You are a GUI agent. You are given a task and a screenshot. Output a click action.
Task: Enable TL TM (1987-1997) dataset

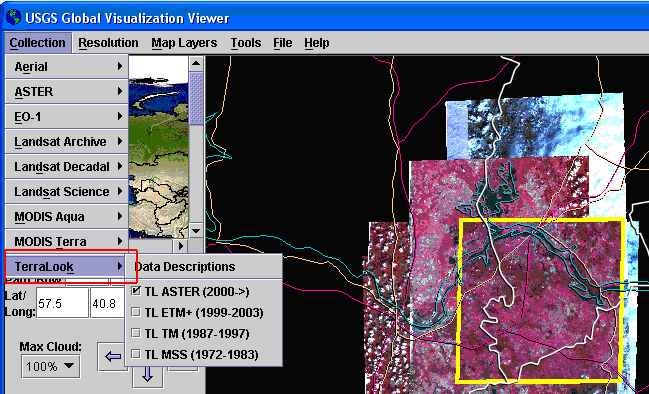coord(136,333)
